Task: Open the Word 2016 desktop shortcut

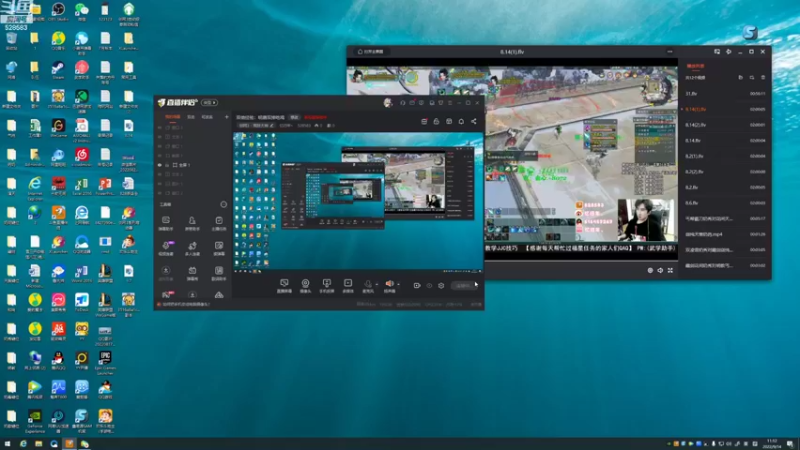Action: point(82,273)
